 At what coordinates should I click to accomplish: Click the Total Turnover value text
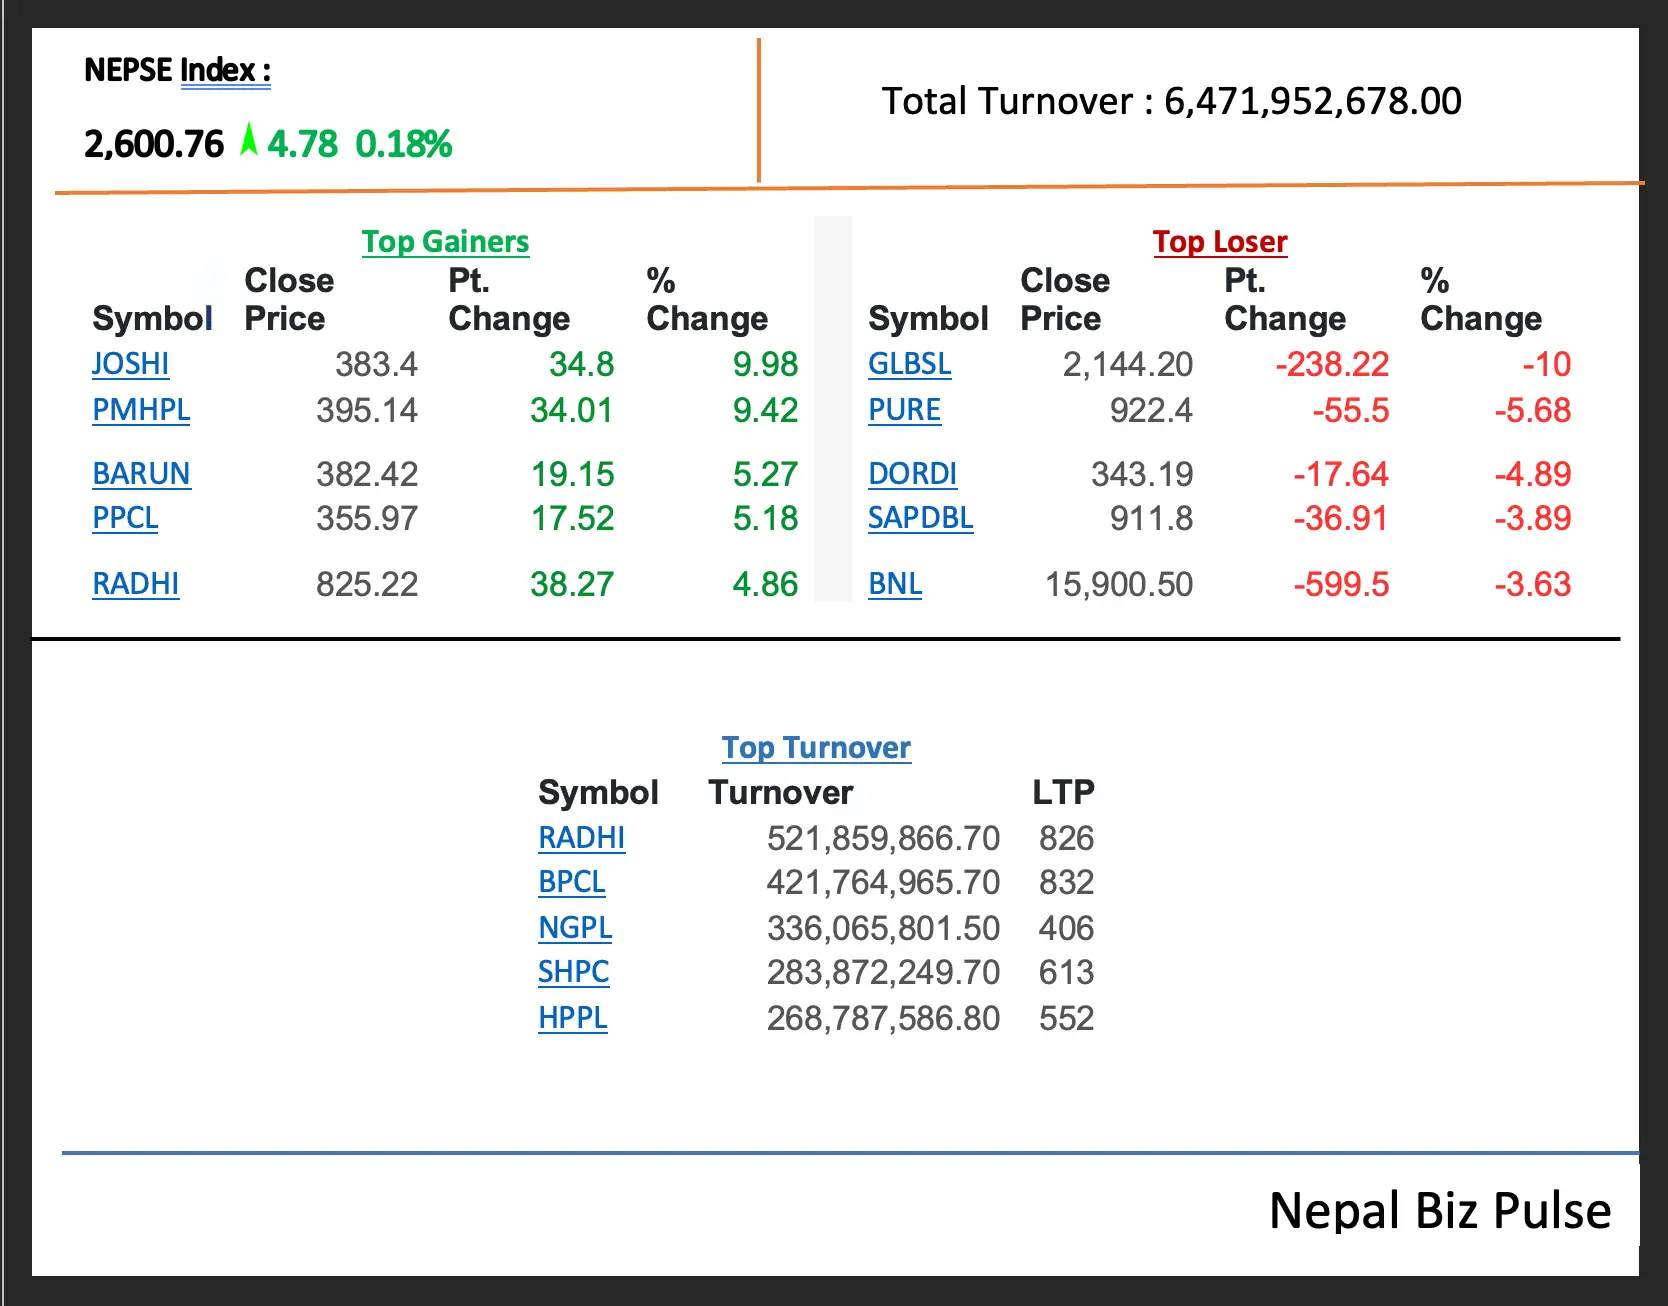tap(1312, 102)
